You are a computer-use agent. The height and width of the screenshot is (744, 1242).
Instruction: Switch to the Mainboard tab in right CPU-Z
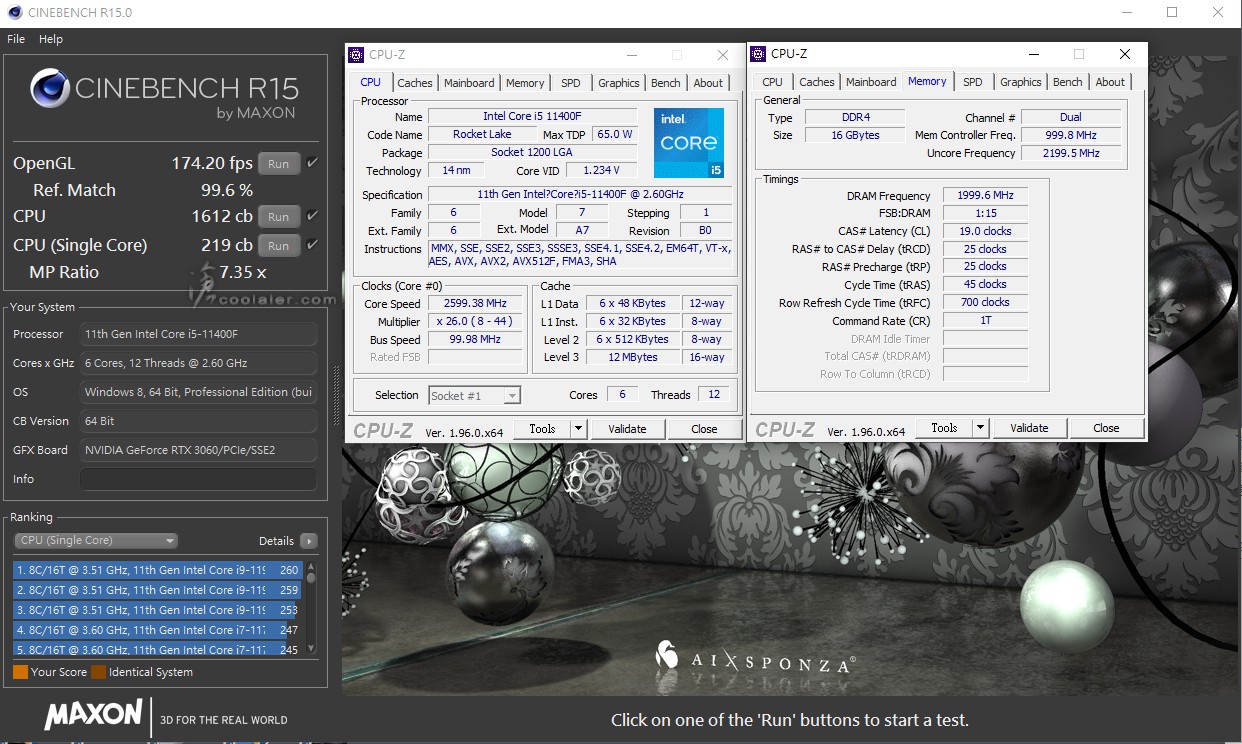[871, 82]
